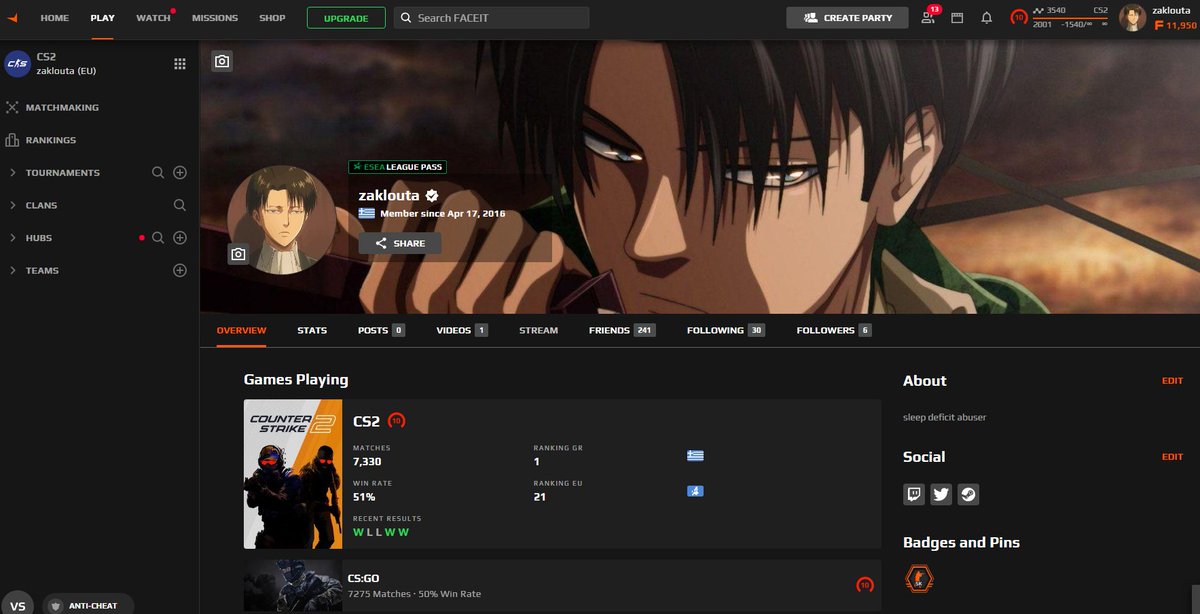Go to the Home nav item
The width and height of the screenshot is (1200, 614).
coord(55,18)
